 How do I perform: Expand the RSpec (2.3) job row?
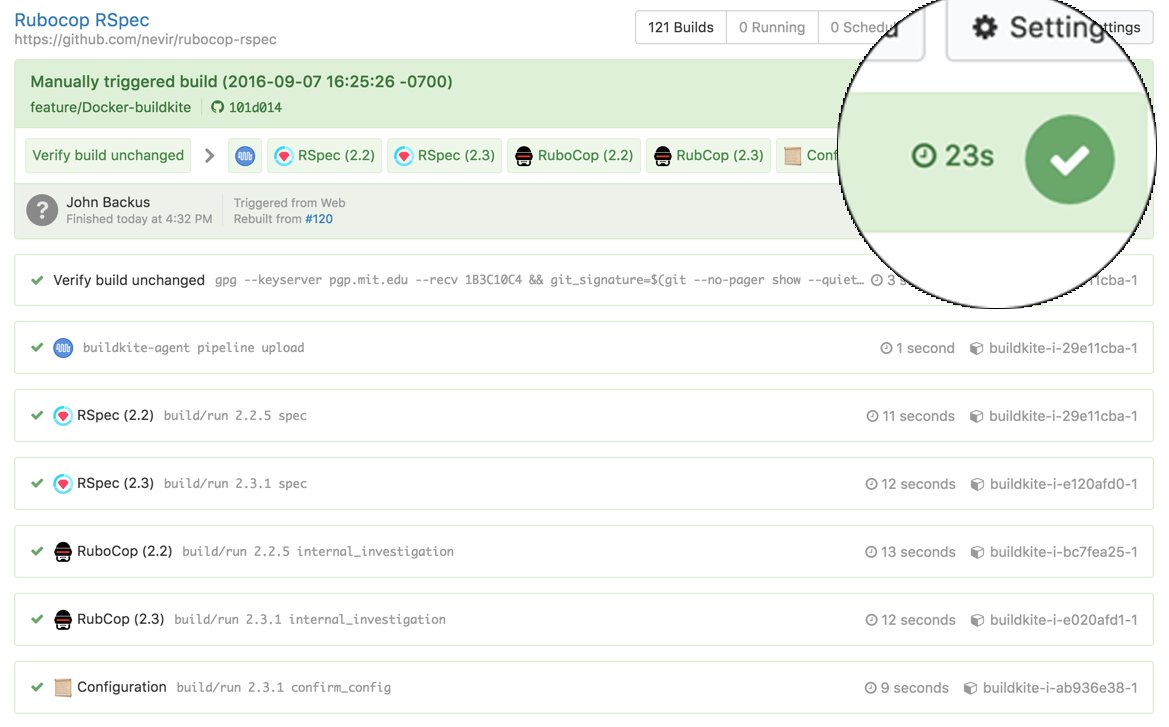[584, 483]
